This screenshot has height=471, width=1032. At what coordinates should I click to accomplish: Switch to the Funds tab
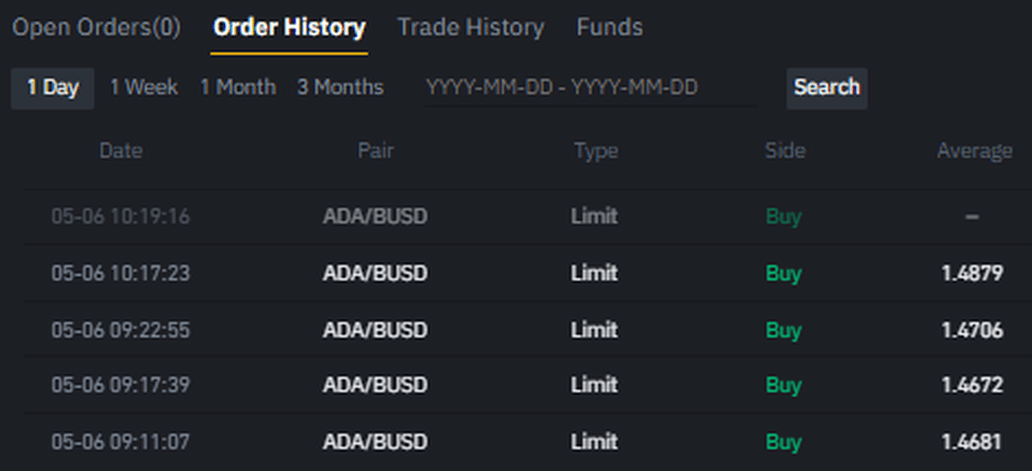tap(609, 27)
